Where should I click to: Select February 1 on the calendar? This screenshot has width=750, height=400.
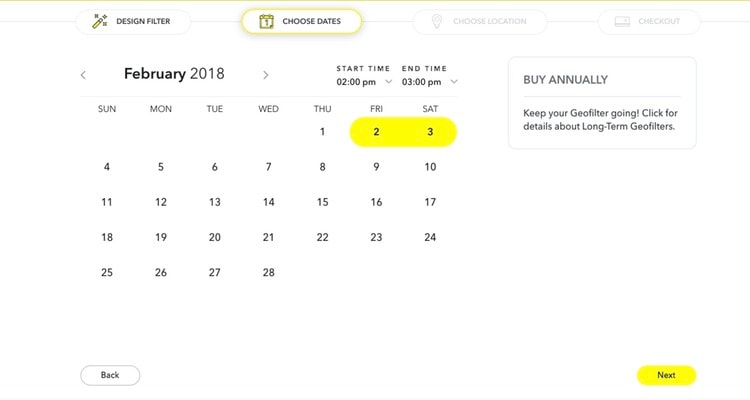click(322, 132)
